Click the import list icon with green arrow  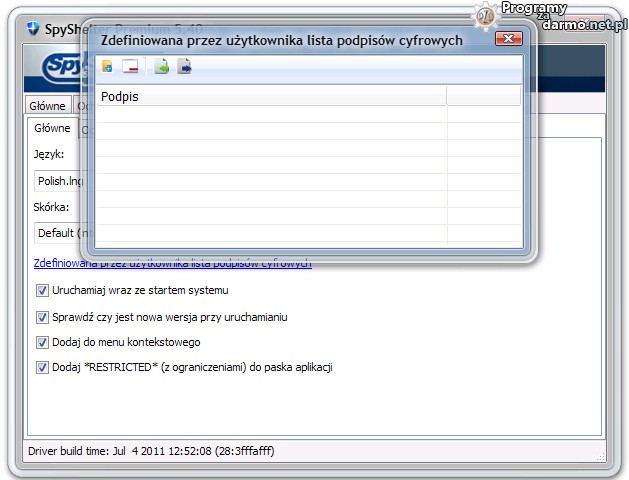tap(161, 67)
